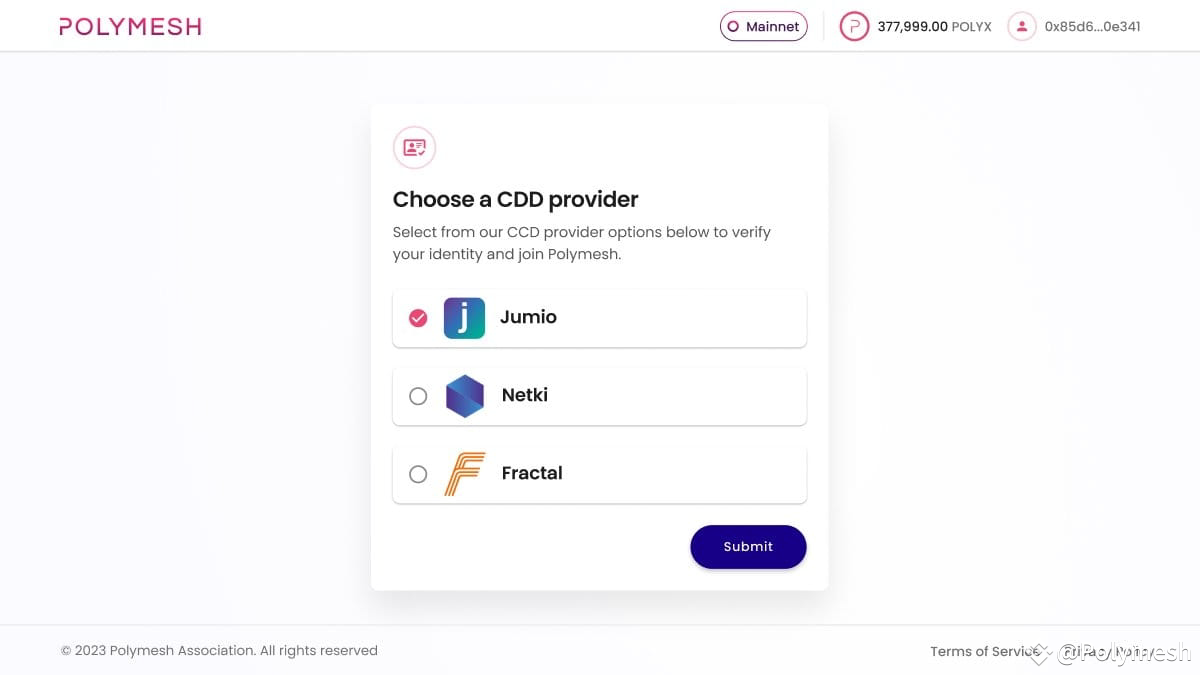Deselect the Jumio radio button

point(418,318)
